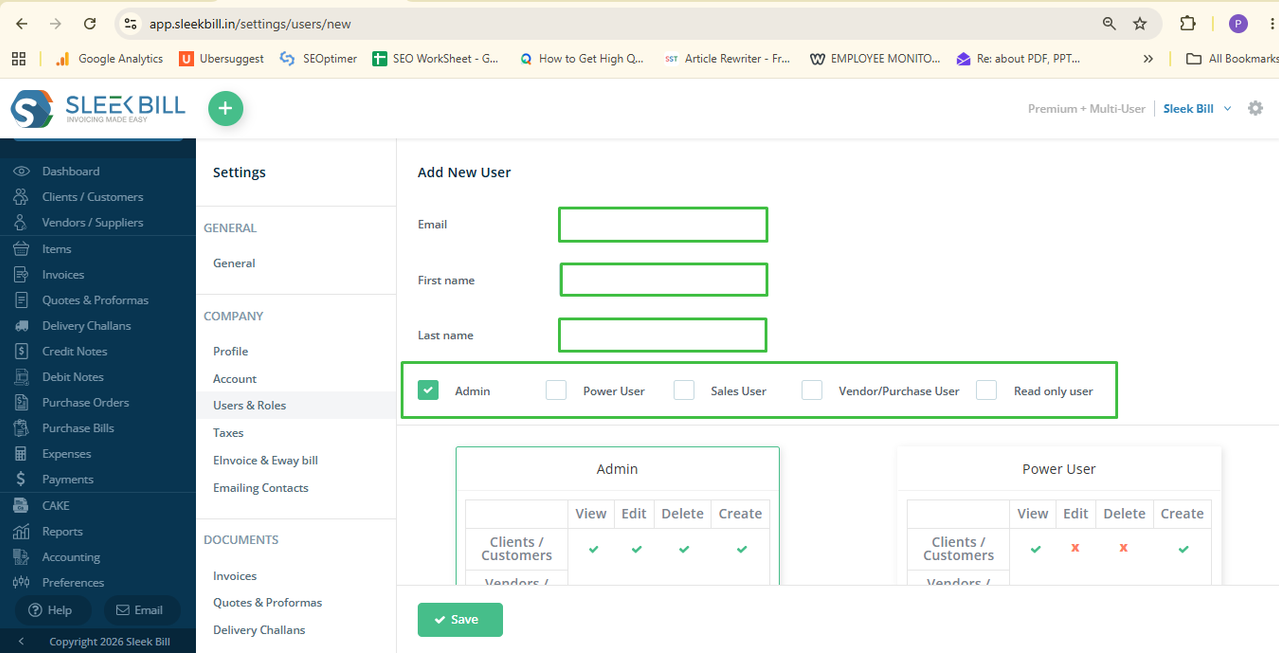Bookmark this page with the star icon
Screen dimensions: 1279x653
tap(1140, 23)
